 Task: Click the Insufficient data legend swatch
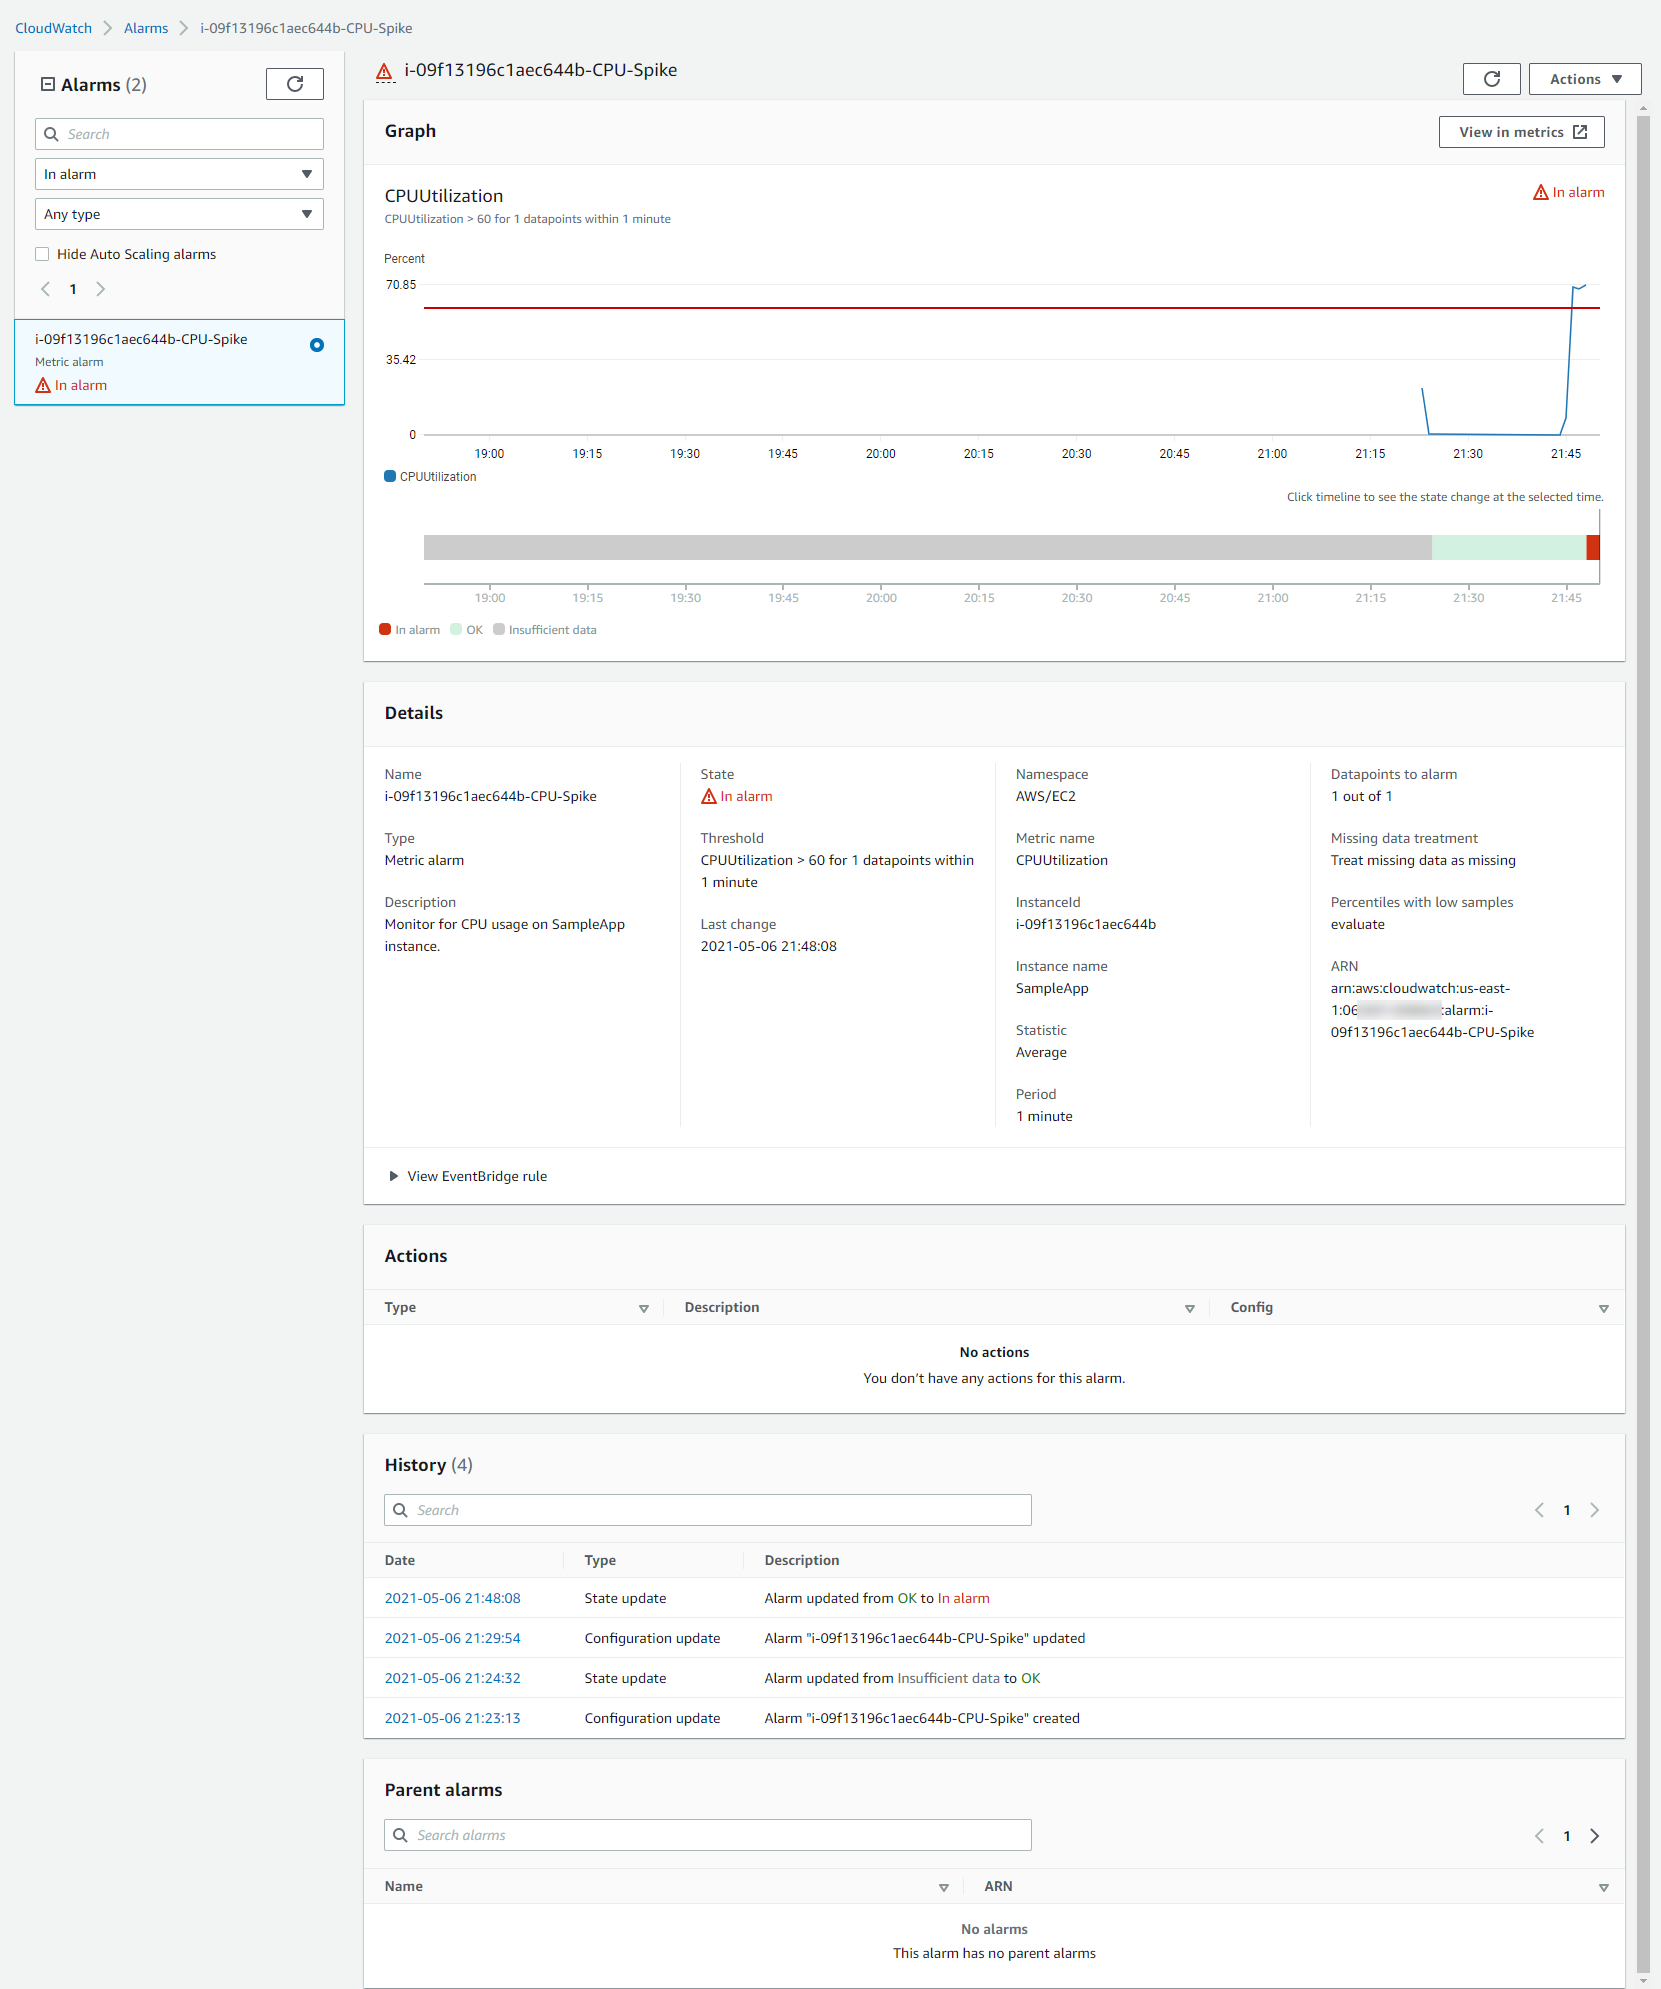click(x=499, y=629)
